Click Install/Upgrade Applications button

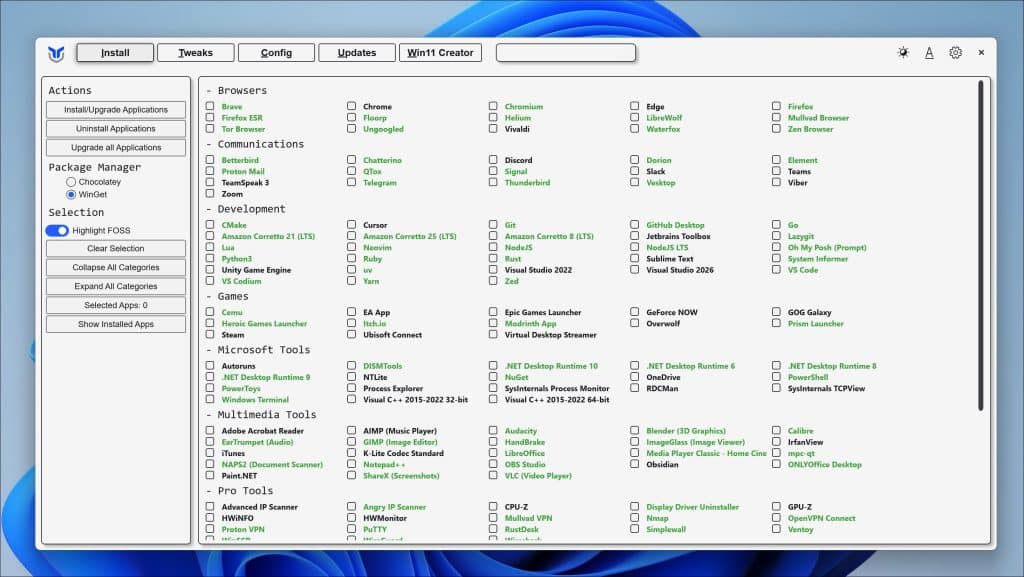pyautogui.click(x=116, y=110)
